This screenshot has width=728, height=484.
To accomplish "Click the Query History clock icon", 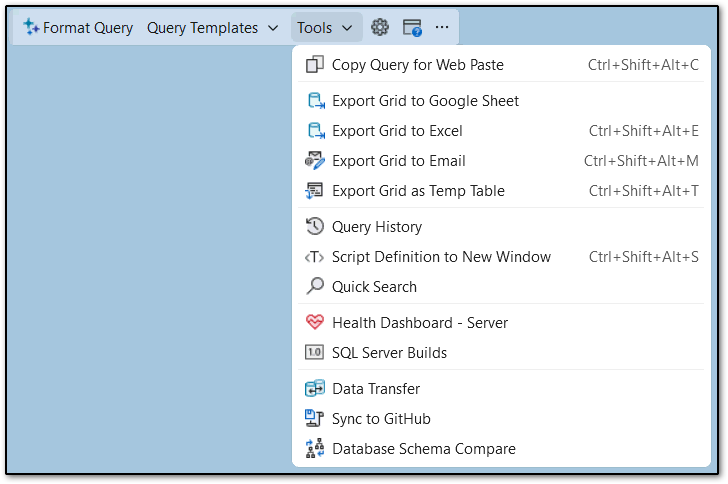I will (x=315, y=227).
